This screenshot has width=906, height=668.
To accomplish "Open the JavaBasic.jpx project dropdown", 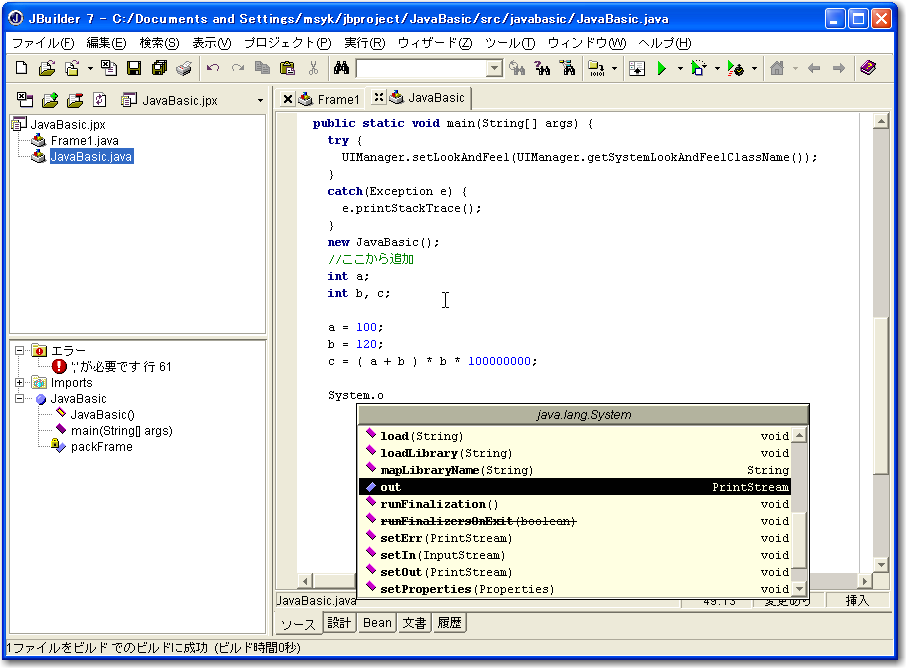I will (x=260, y=100).
